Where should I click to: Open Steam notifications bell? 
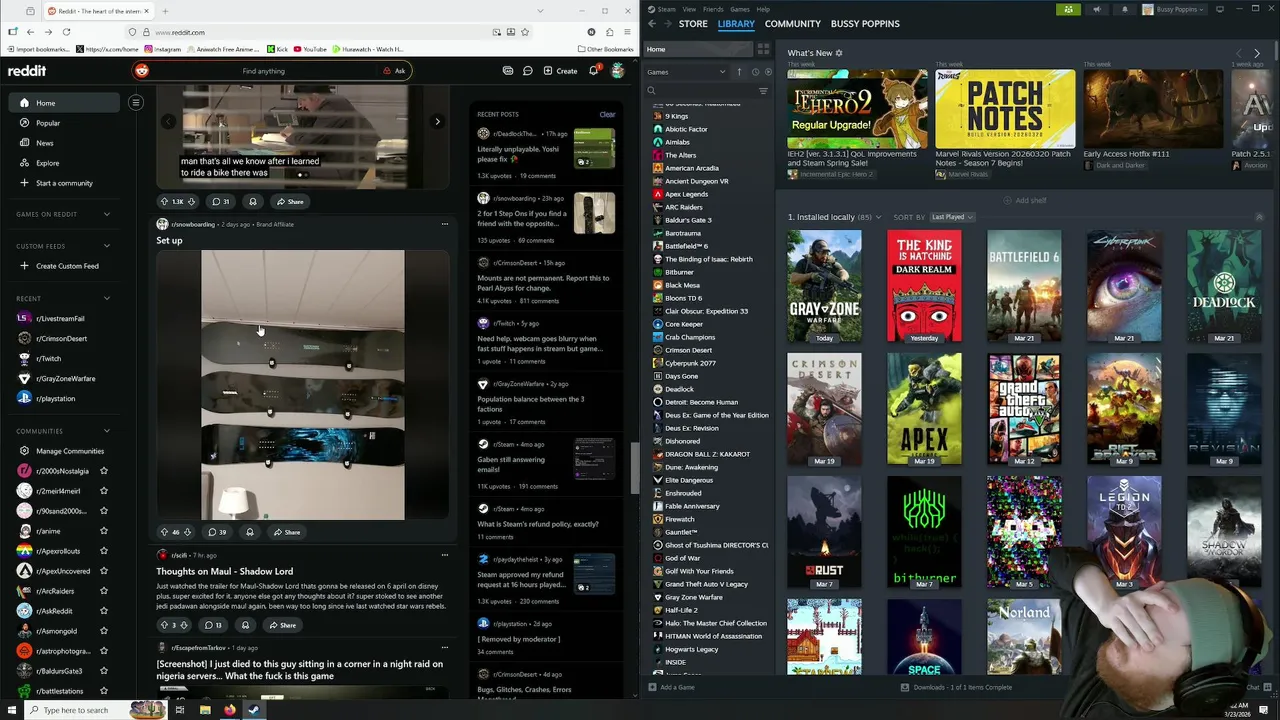coord(1124,9)
